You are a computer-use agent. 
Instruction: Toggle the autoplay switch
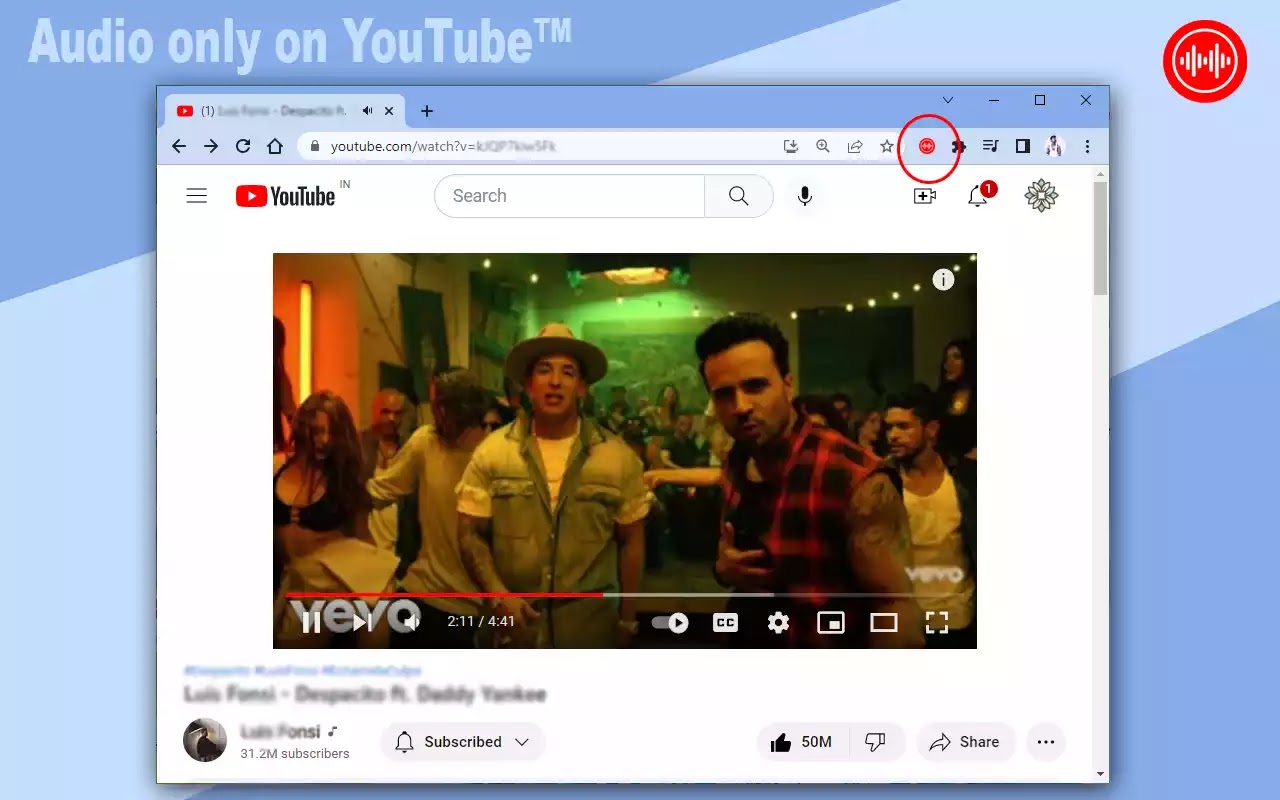[x=670, y=623]
